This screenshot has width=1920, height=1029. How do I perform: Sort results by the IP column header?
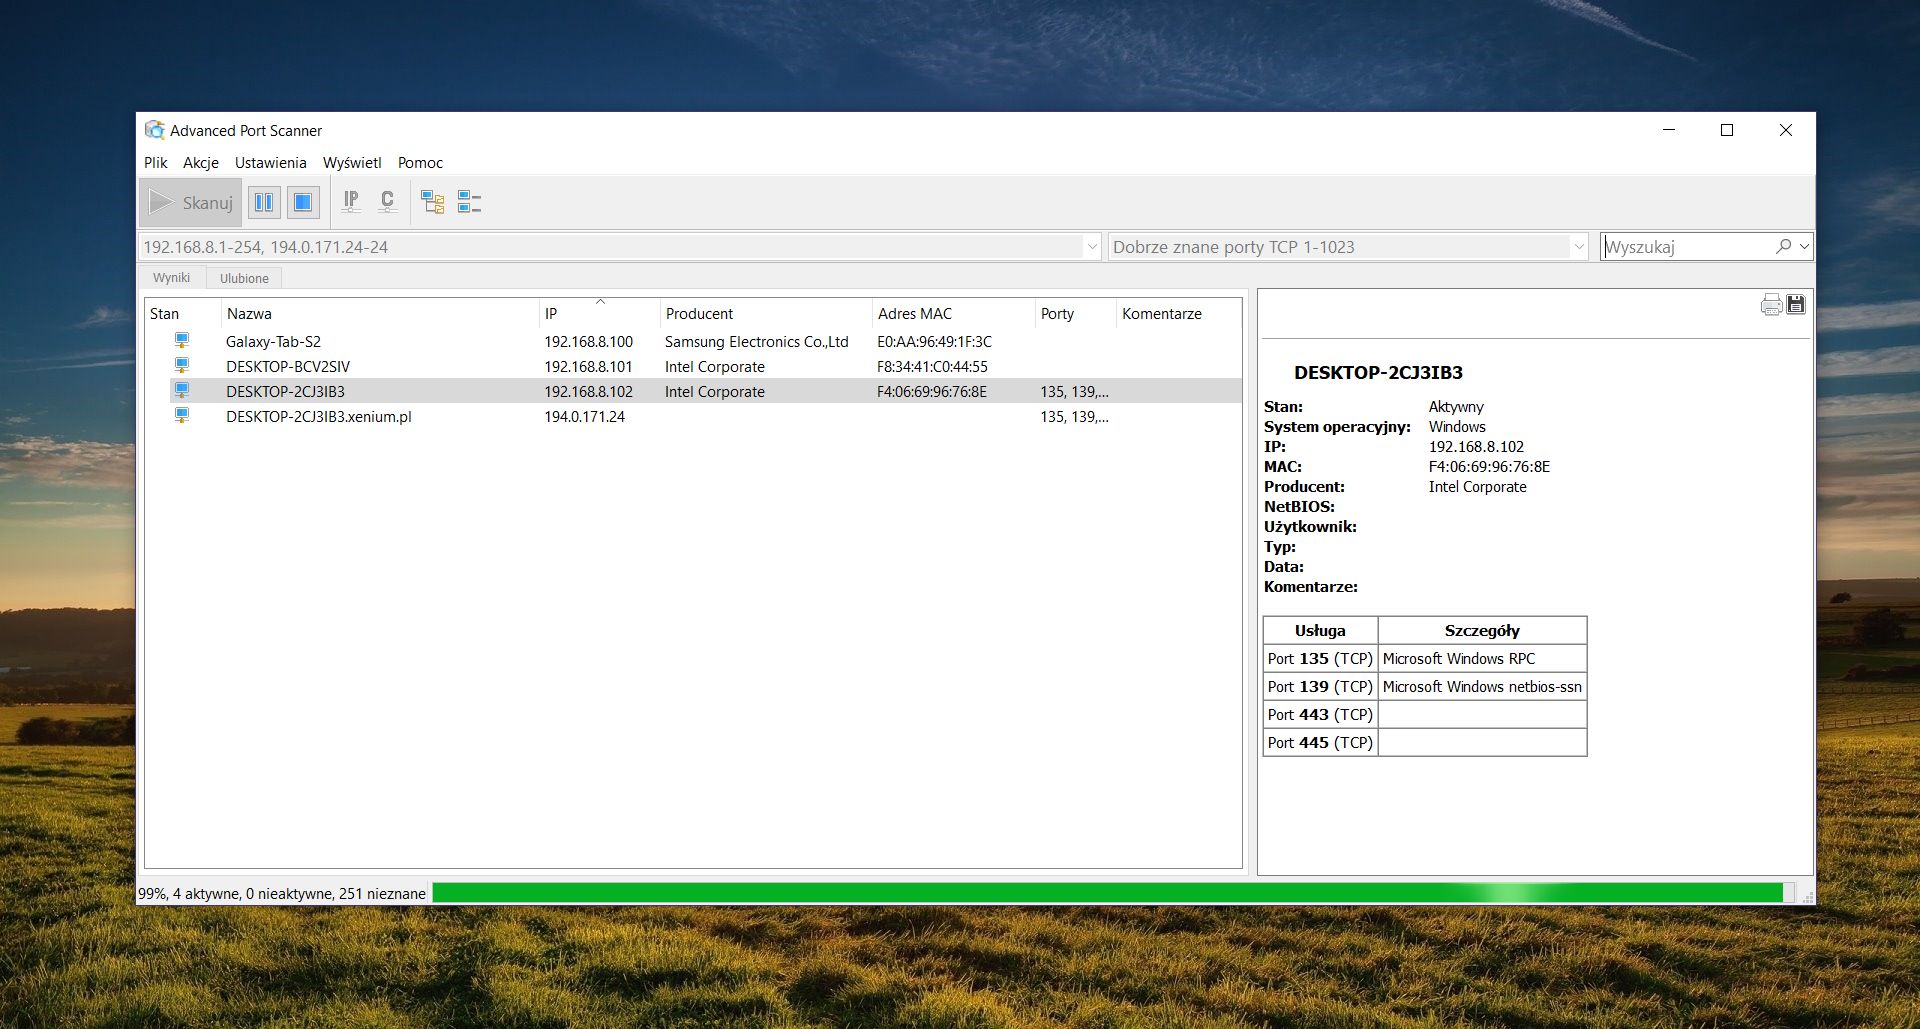coord(597,313)
